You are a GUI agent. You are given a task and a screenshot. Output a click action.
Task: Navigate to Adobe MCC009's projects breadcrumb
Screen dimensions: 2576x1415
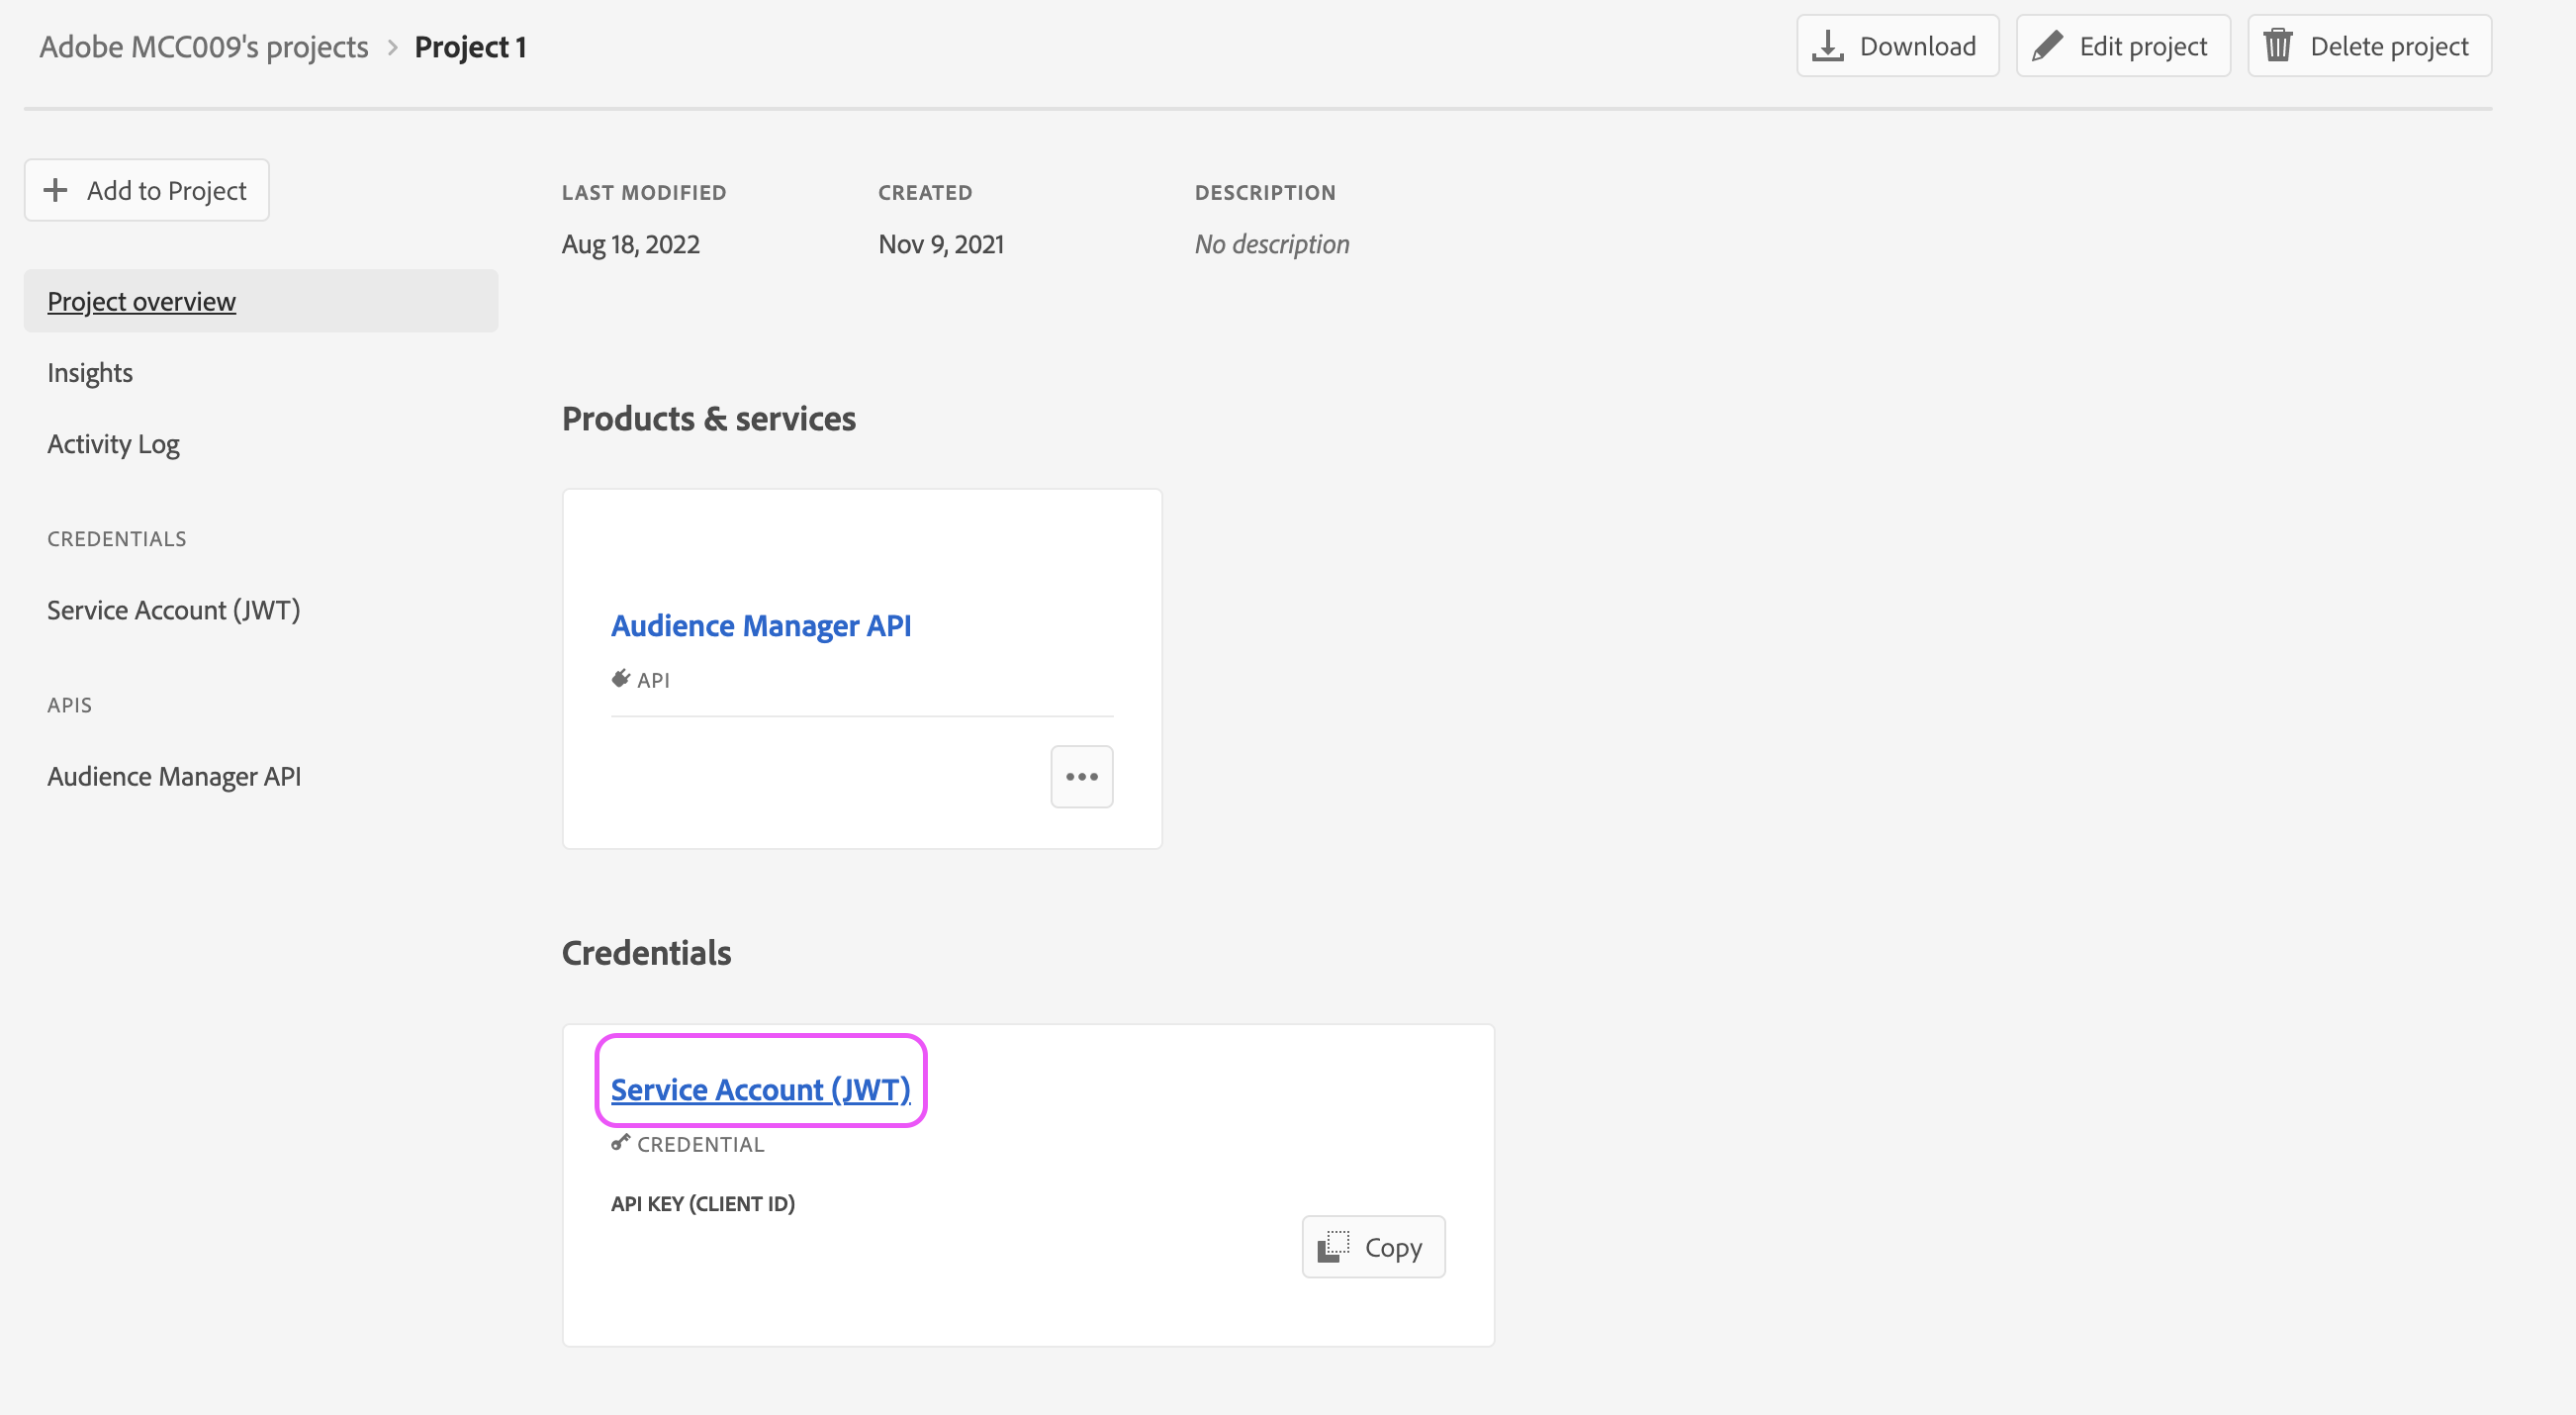204,47
